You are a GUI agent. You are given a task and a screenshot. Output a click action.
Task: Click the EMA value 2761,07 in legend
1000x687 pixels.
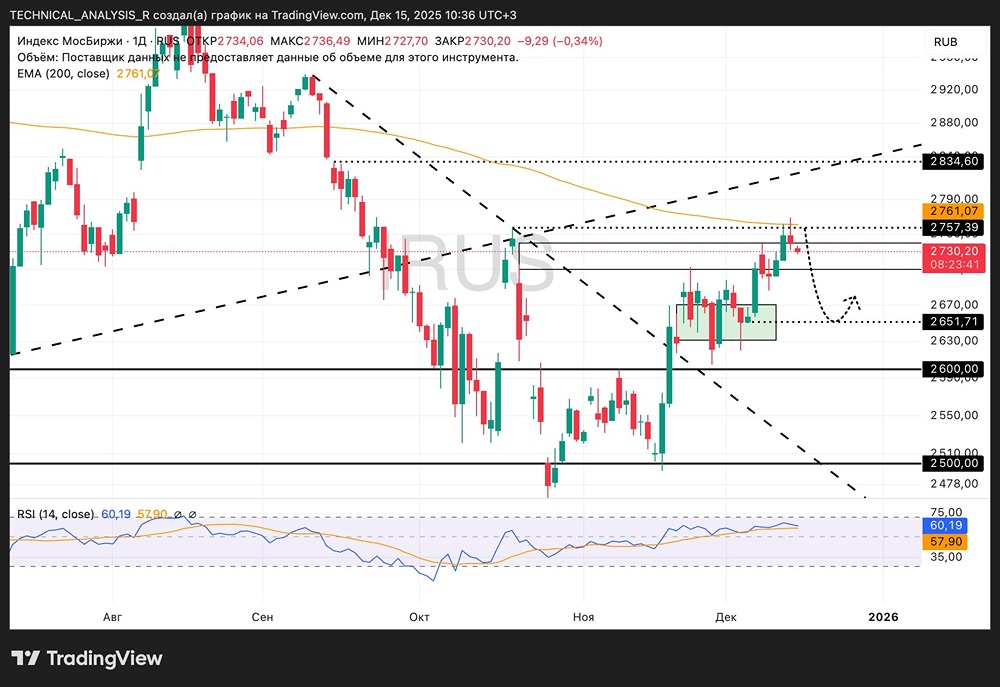(x=138, y=74)
